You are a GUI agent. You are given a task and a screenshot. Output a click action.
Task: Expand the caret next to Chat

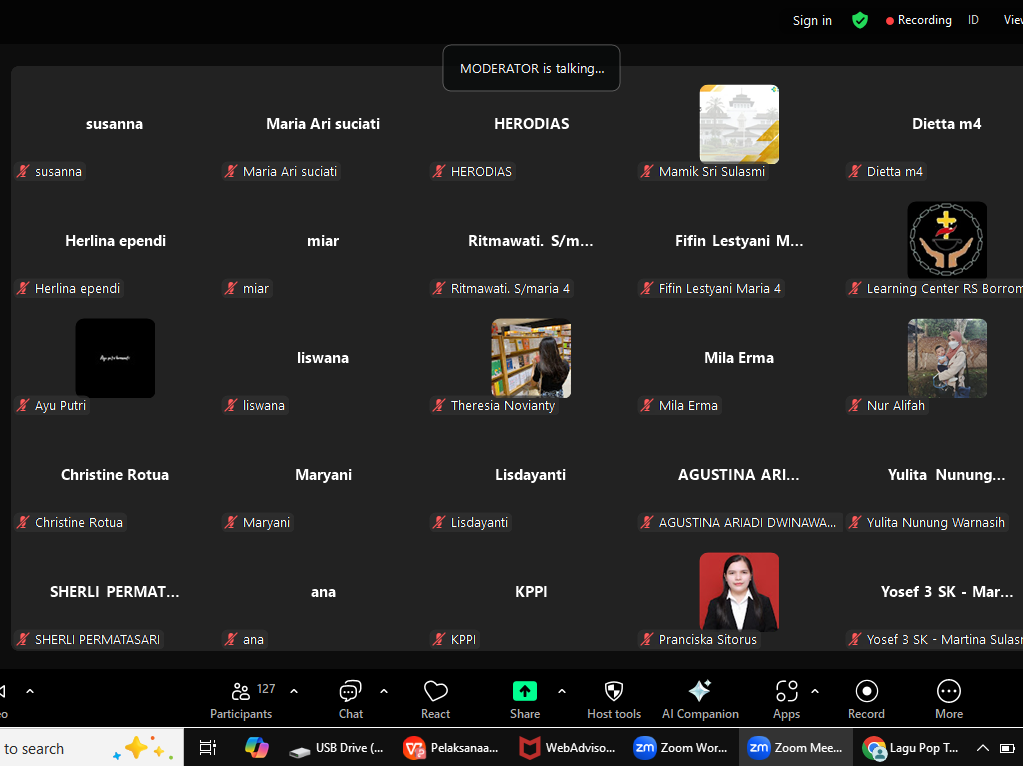[384, 691]
